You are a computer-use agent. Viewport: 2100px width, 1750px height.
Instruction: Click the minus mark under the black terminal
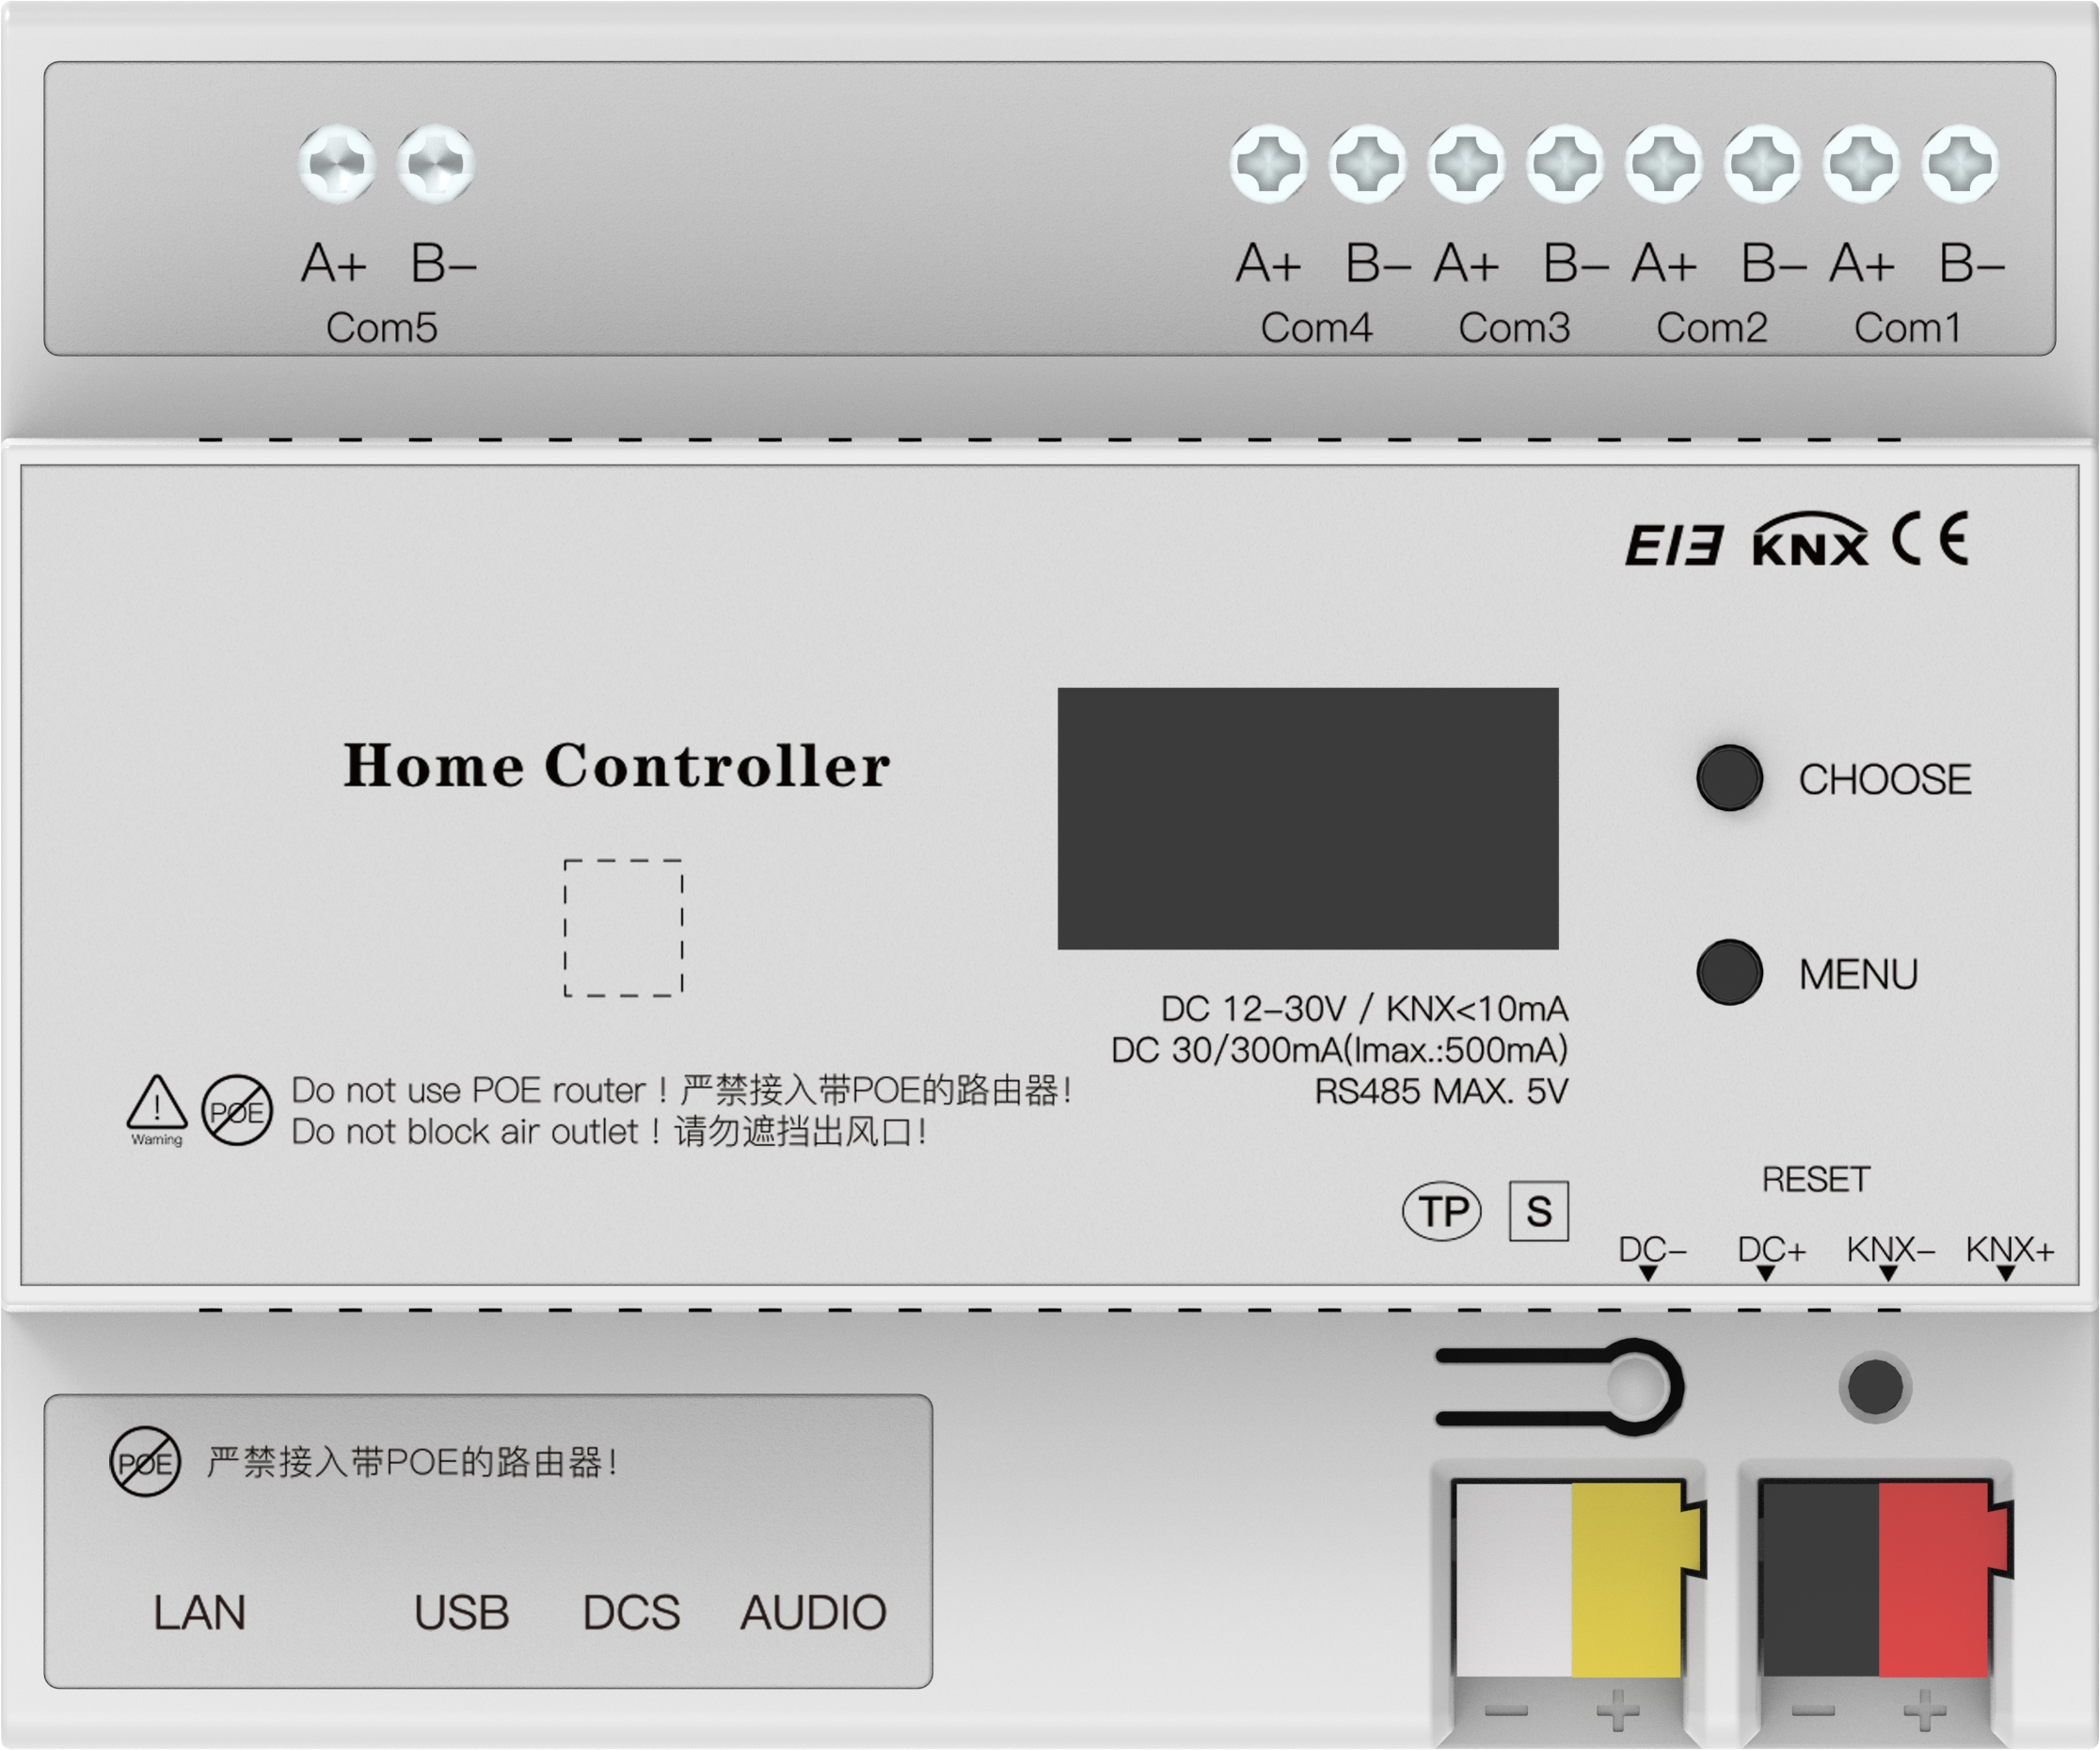[1814, 1711]
